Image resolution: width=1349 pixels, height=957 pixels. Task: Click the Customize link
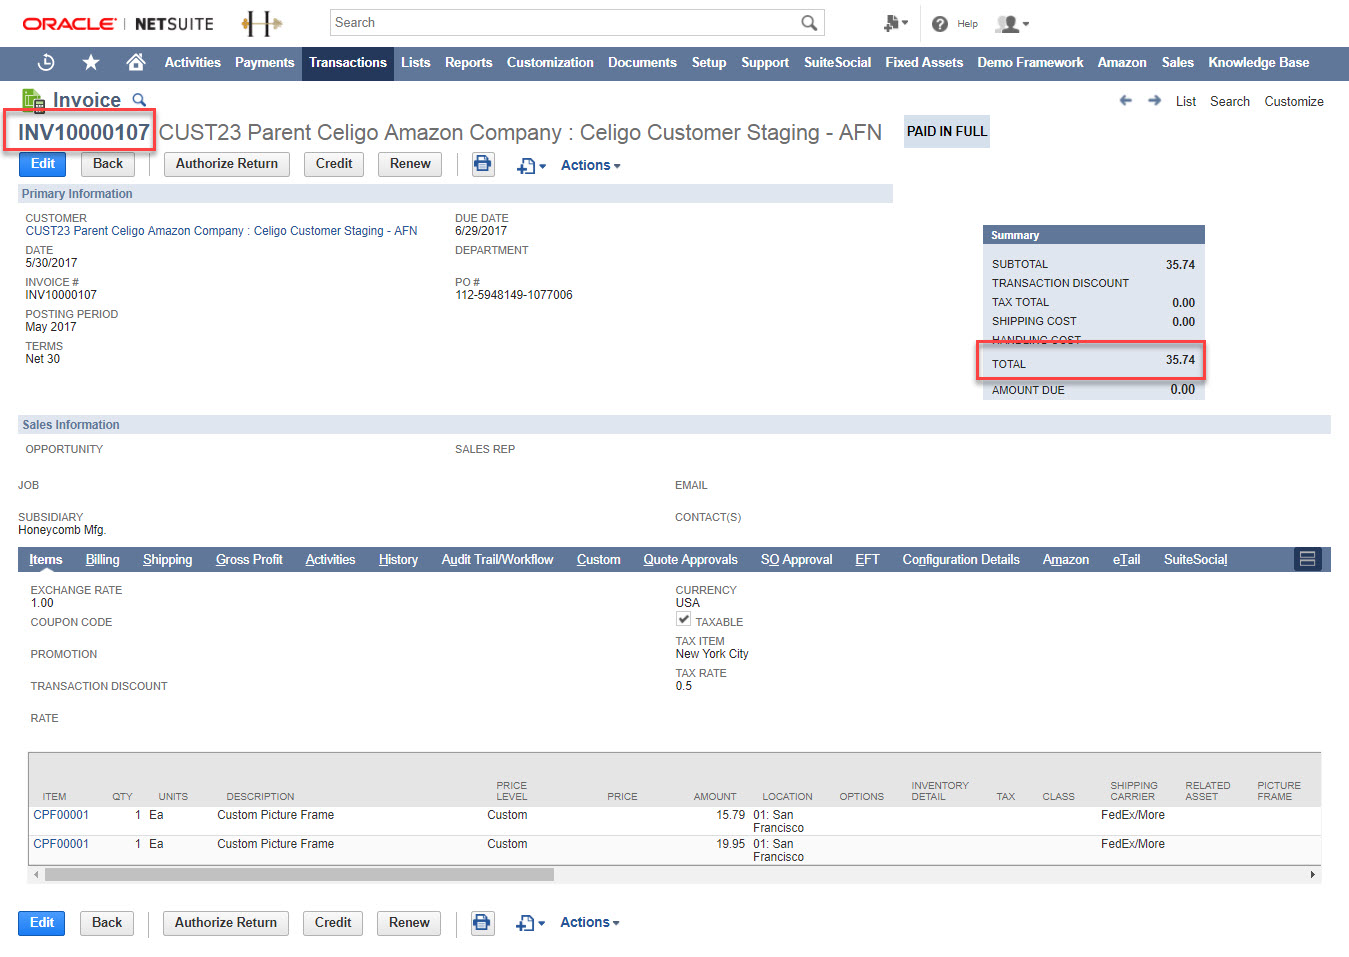[1294, 101]
